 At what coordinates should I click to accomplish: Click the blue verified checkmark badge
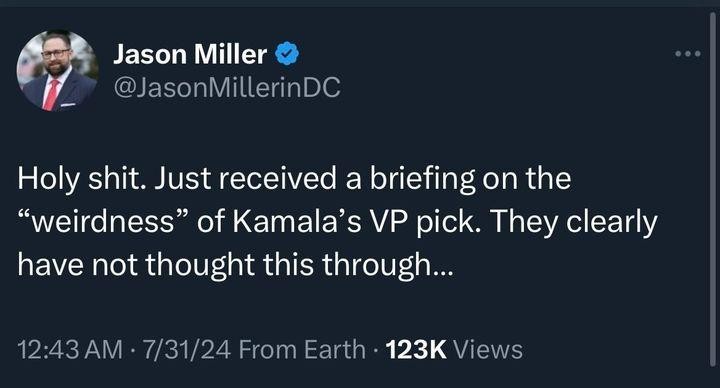point(287,54)
